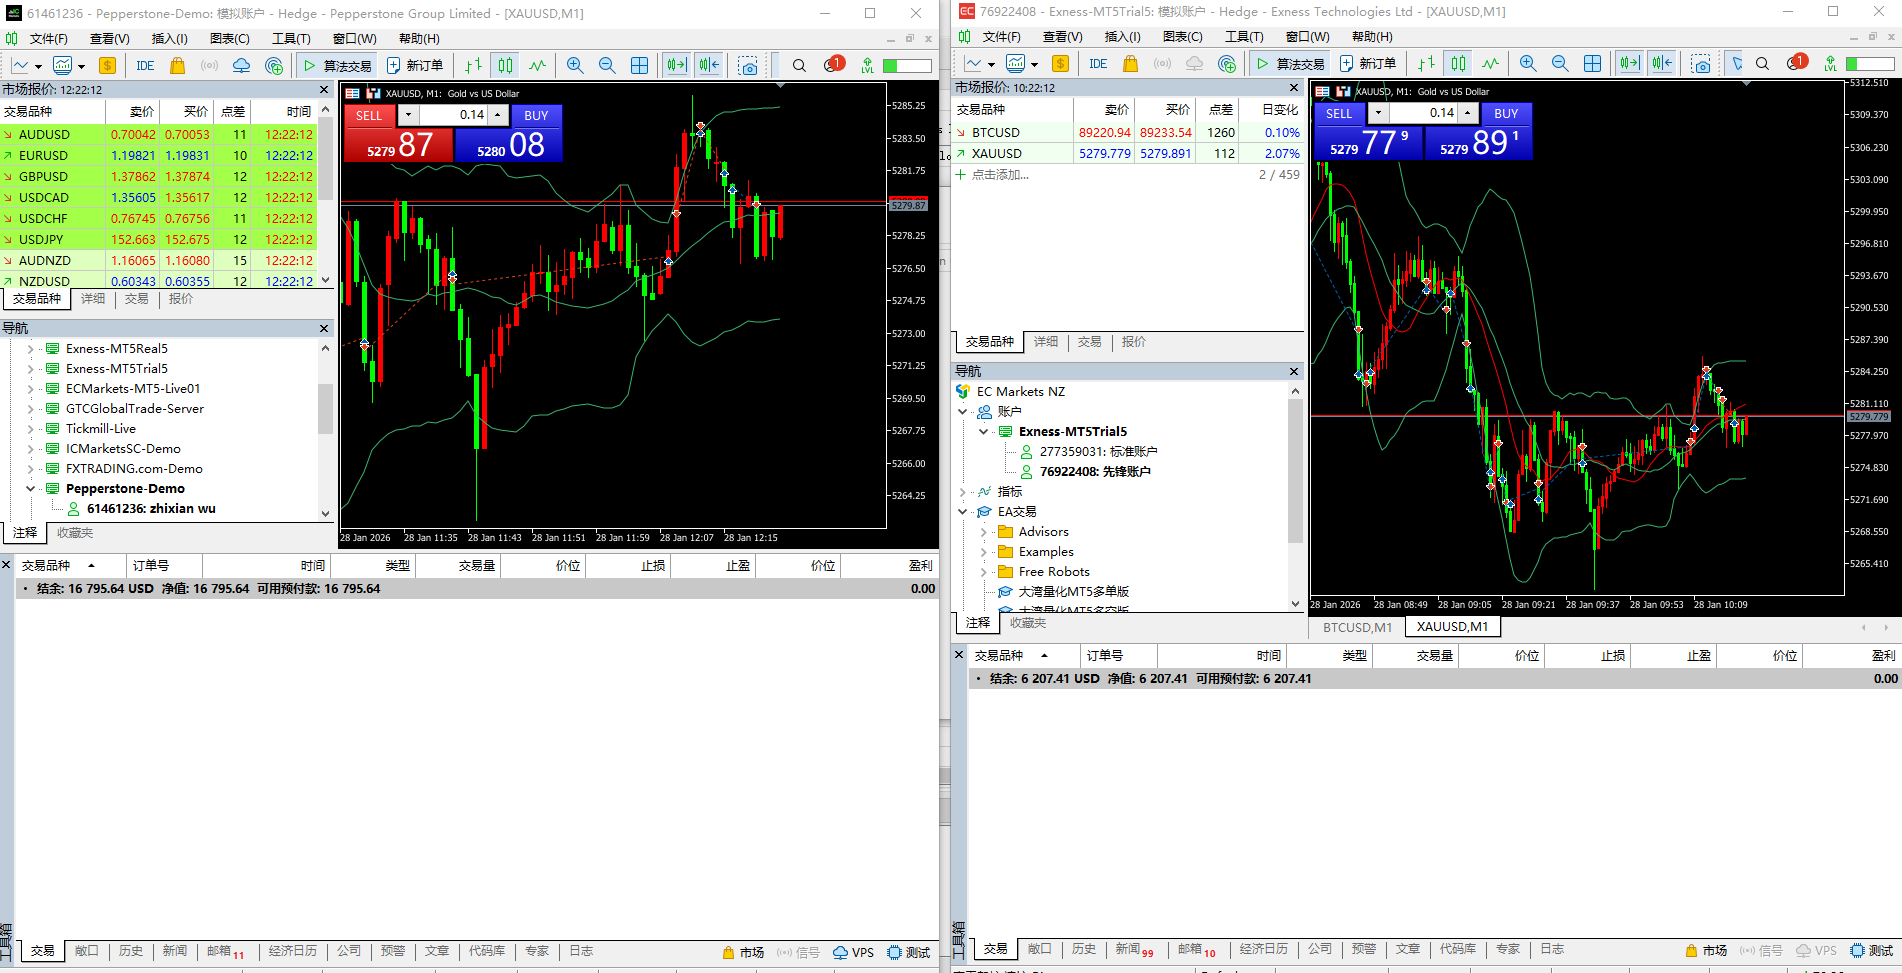Click 新订单 in the Exness toolbar
This screenshot has width=1902, height=973.
coord(1368,64)
